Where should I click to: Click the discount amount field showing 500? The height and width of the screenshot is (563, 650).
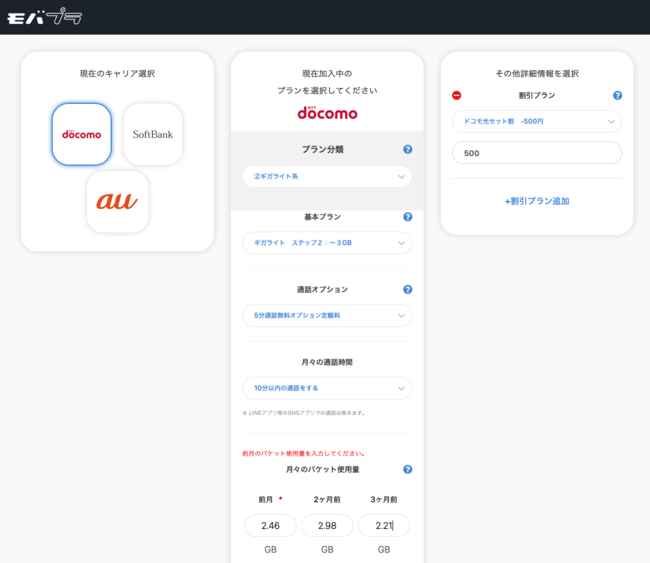[536, 153]
